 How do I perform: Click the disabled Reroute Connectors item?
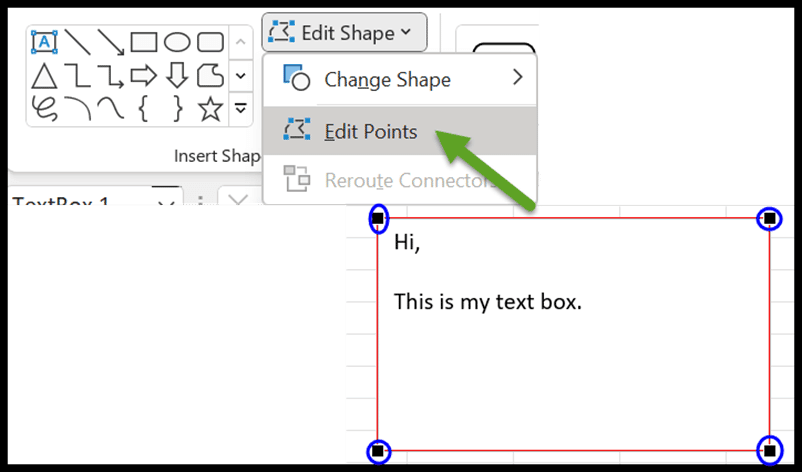[x=400, y=180]
